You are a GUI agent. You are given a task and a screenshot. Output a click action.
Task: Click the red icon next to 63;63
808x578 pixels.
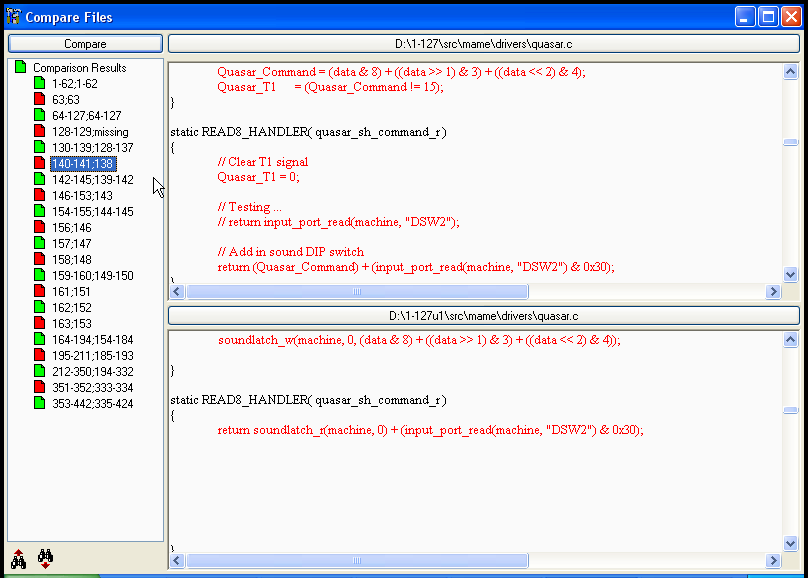point(40,100)
